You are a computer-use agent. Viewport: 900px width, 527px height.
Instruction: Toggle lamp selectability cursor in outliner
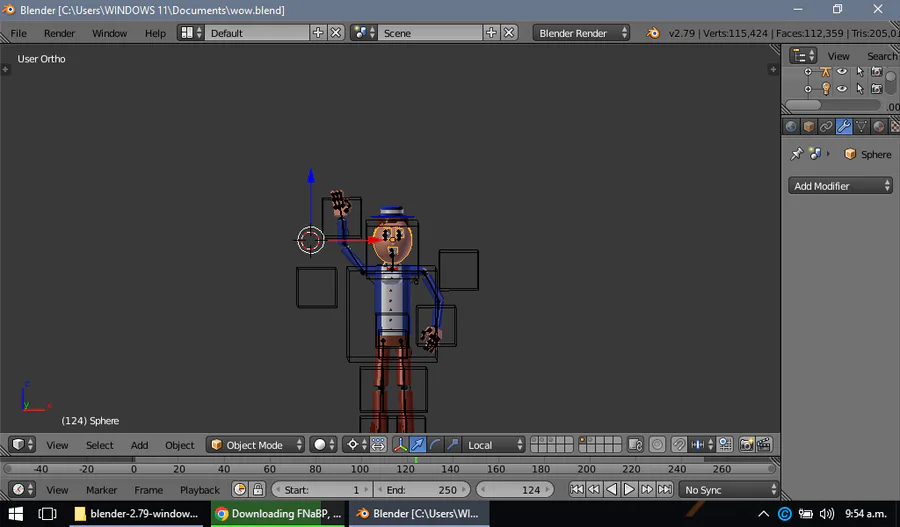pyautogui.click(x=860, y=88)
